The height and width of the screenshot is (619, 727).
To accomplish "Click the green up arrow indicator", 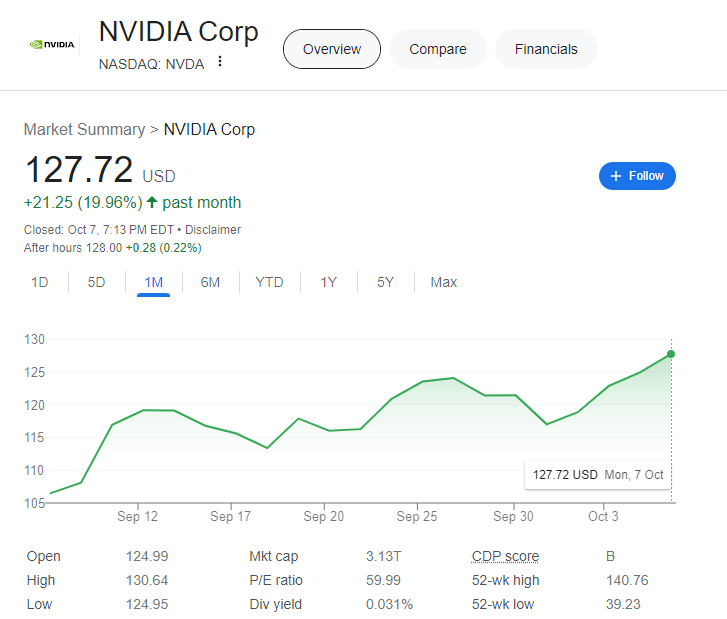I will (x=152, y=202).
